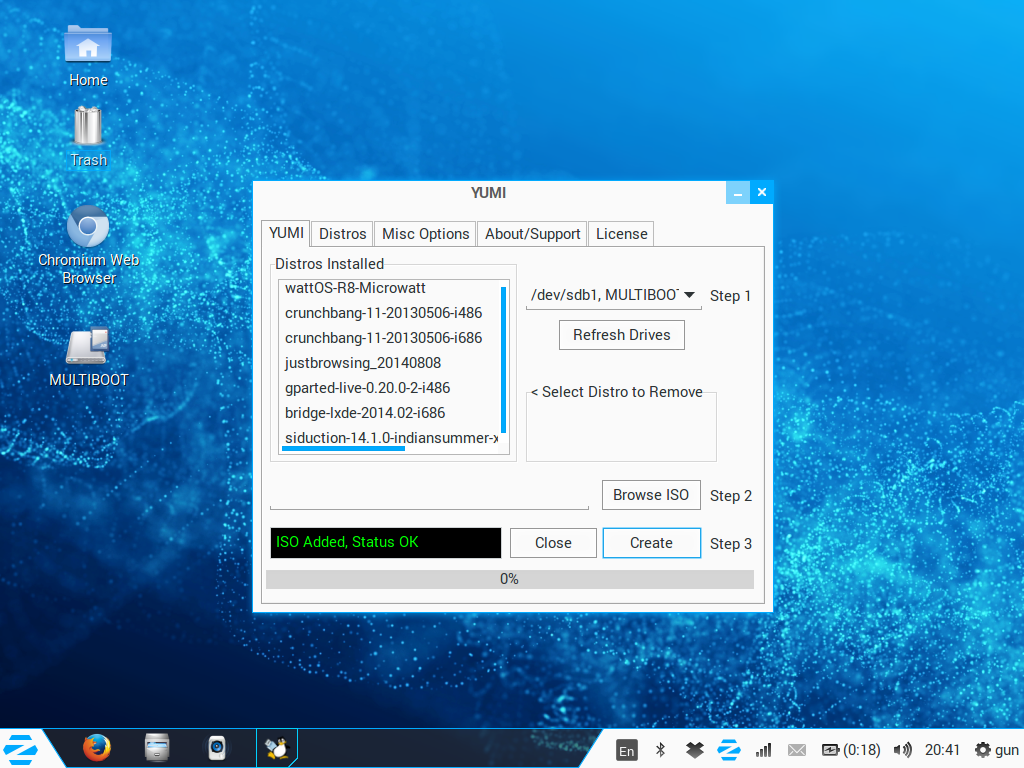
Task: Open the MULTIBOOT drive desktop icon
Action: [88, 357]
